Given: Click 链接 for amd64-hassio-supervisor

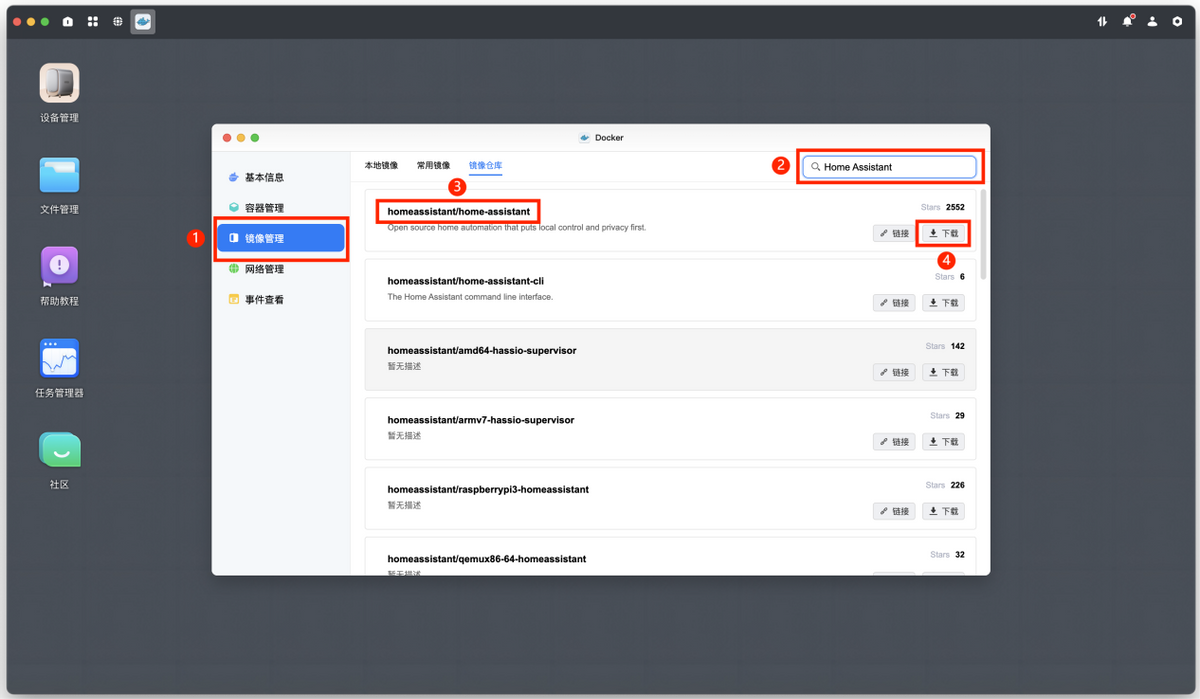Looking at the screenshot, I should click(x=894, y=372).
